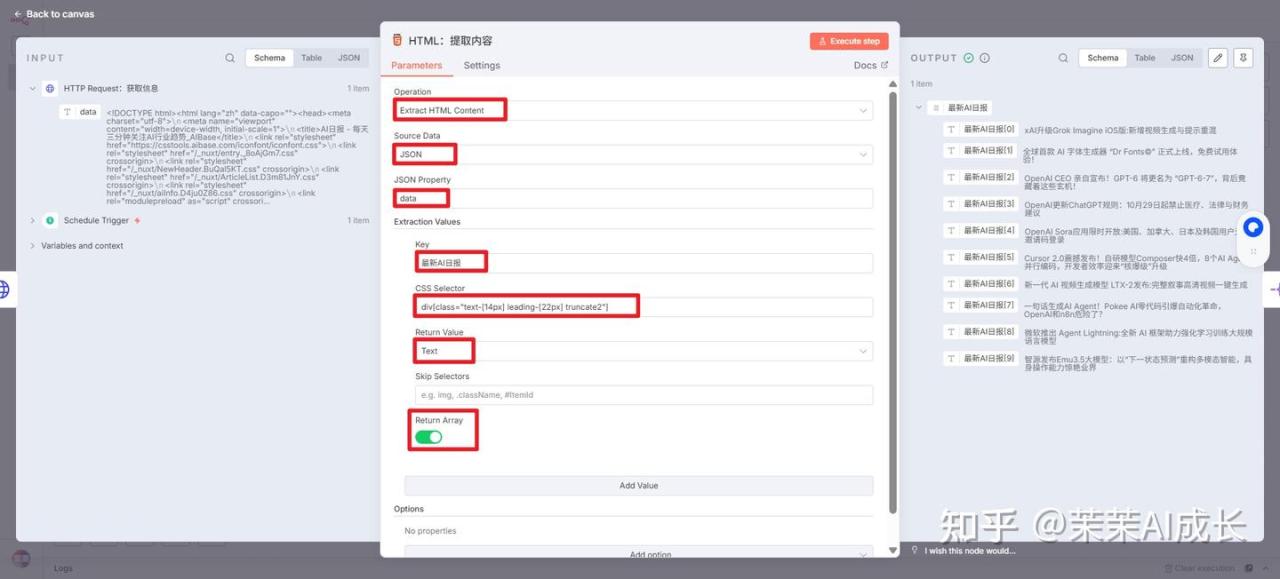Screen dimensions: 1280x579
Task: Click the HTML node icon in header
Action: [398, 41]
